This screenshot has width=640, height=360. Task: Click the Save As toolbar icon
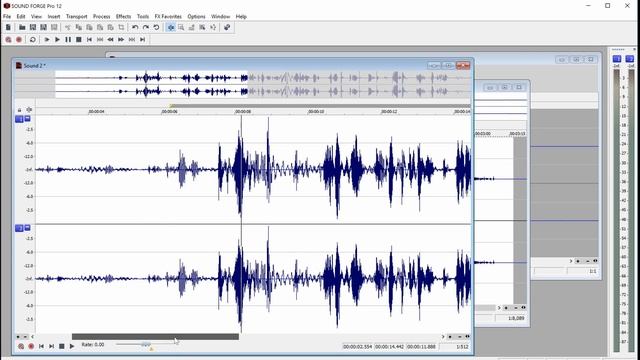[x=43, y=27]
